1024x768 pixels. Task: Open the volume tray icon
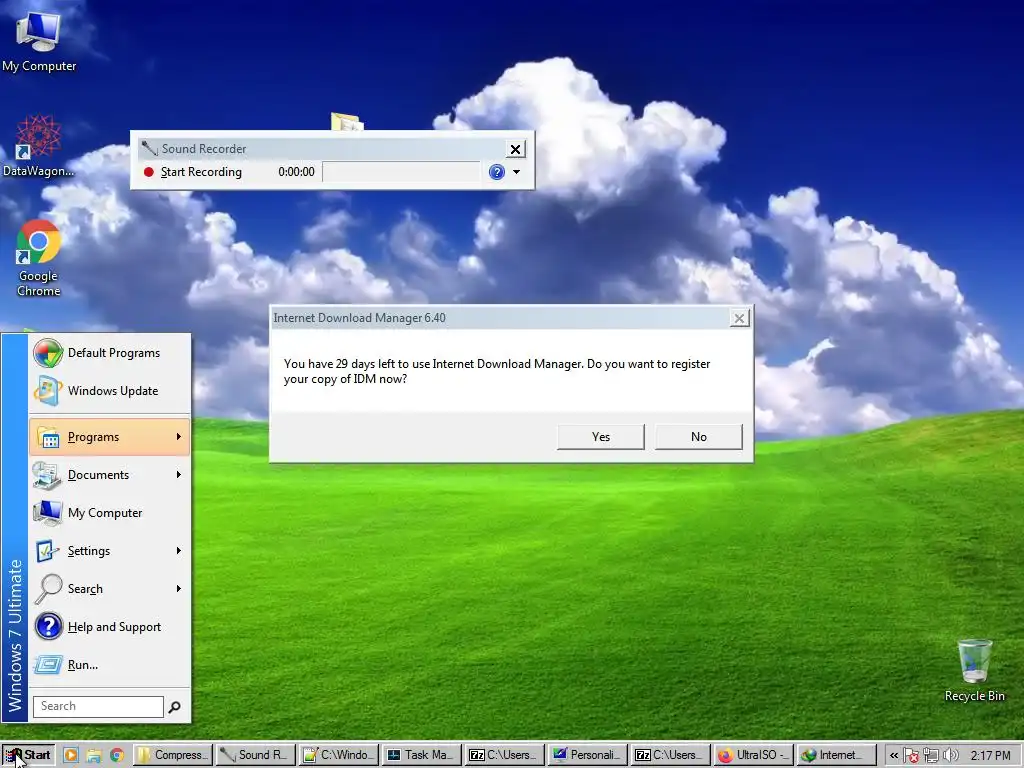coord(951,756)
